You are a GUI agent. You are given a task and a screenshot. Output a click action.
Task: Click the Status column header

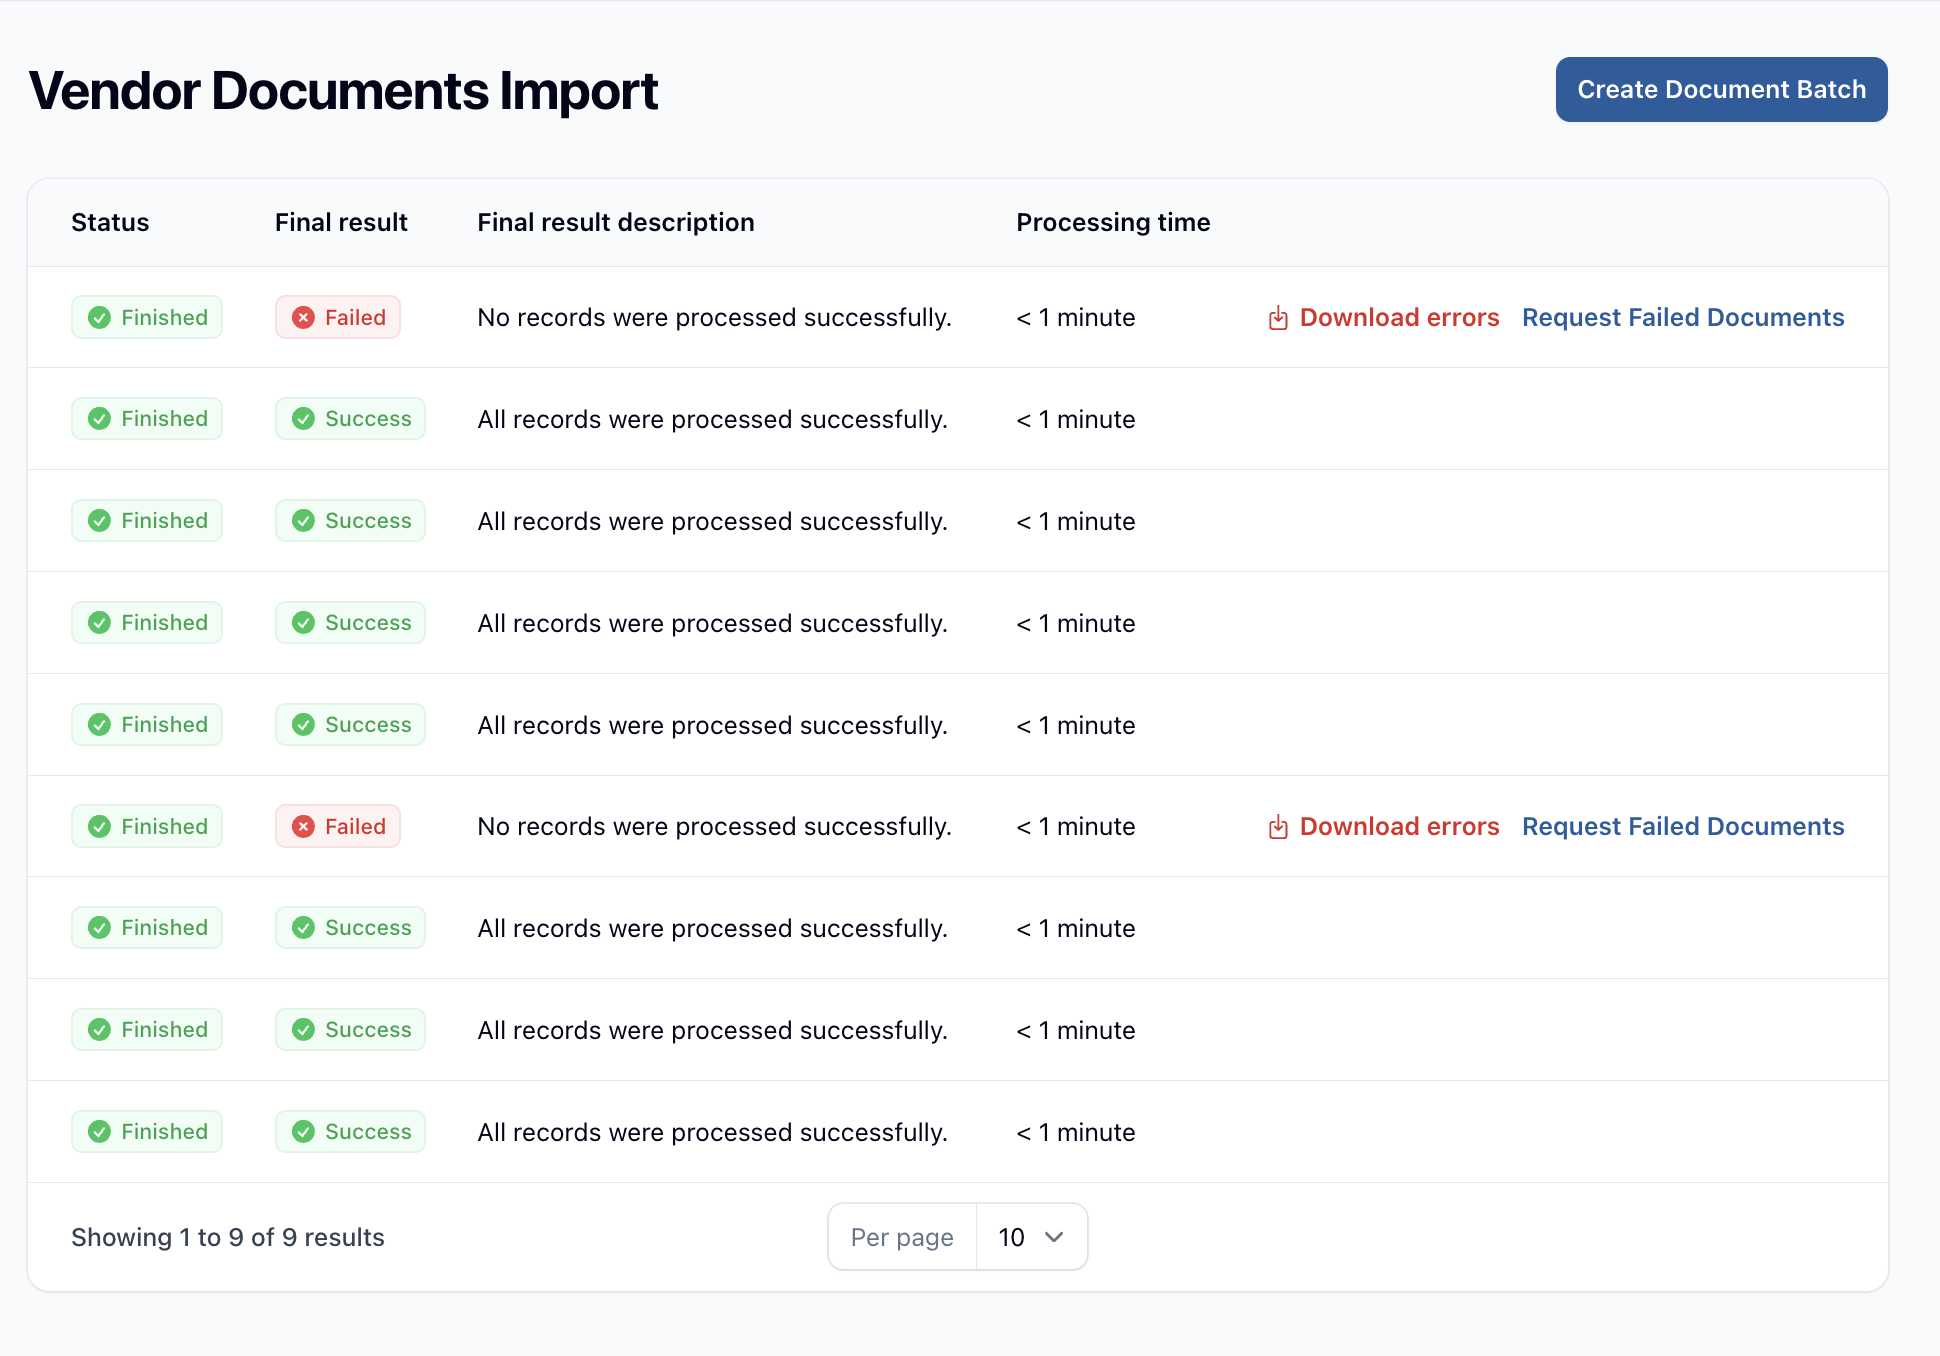click(110, 222)
